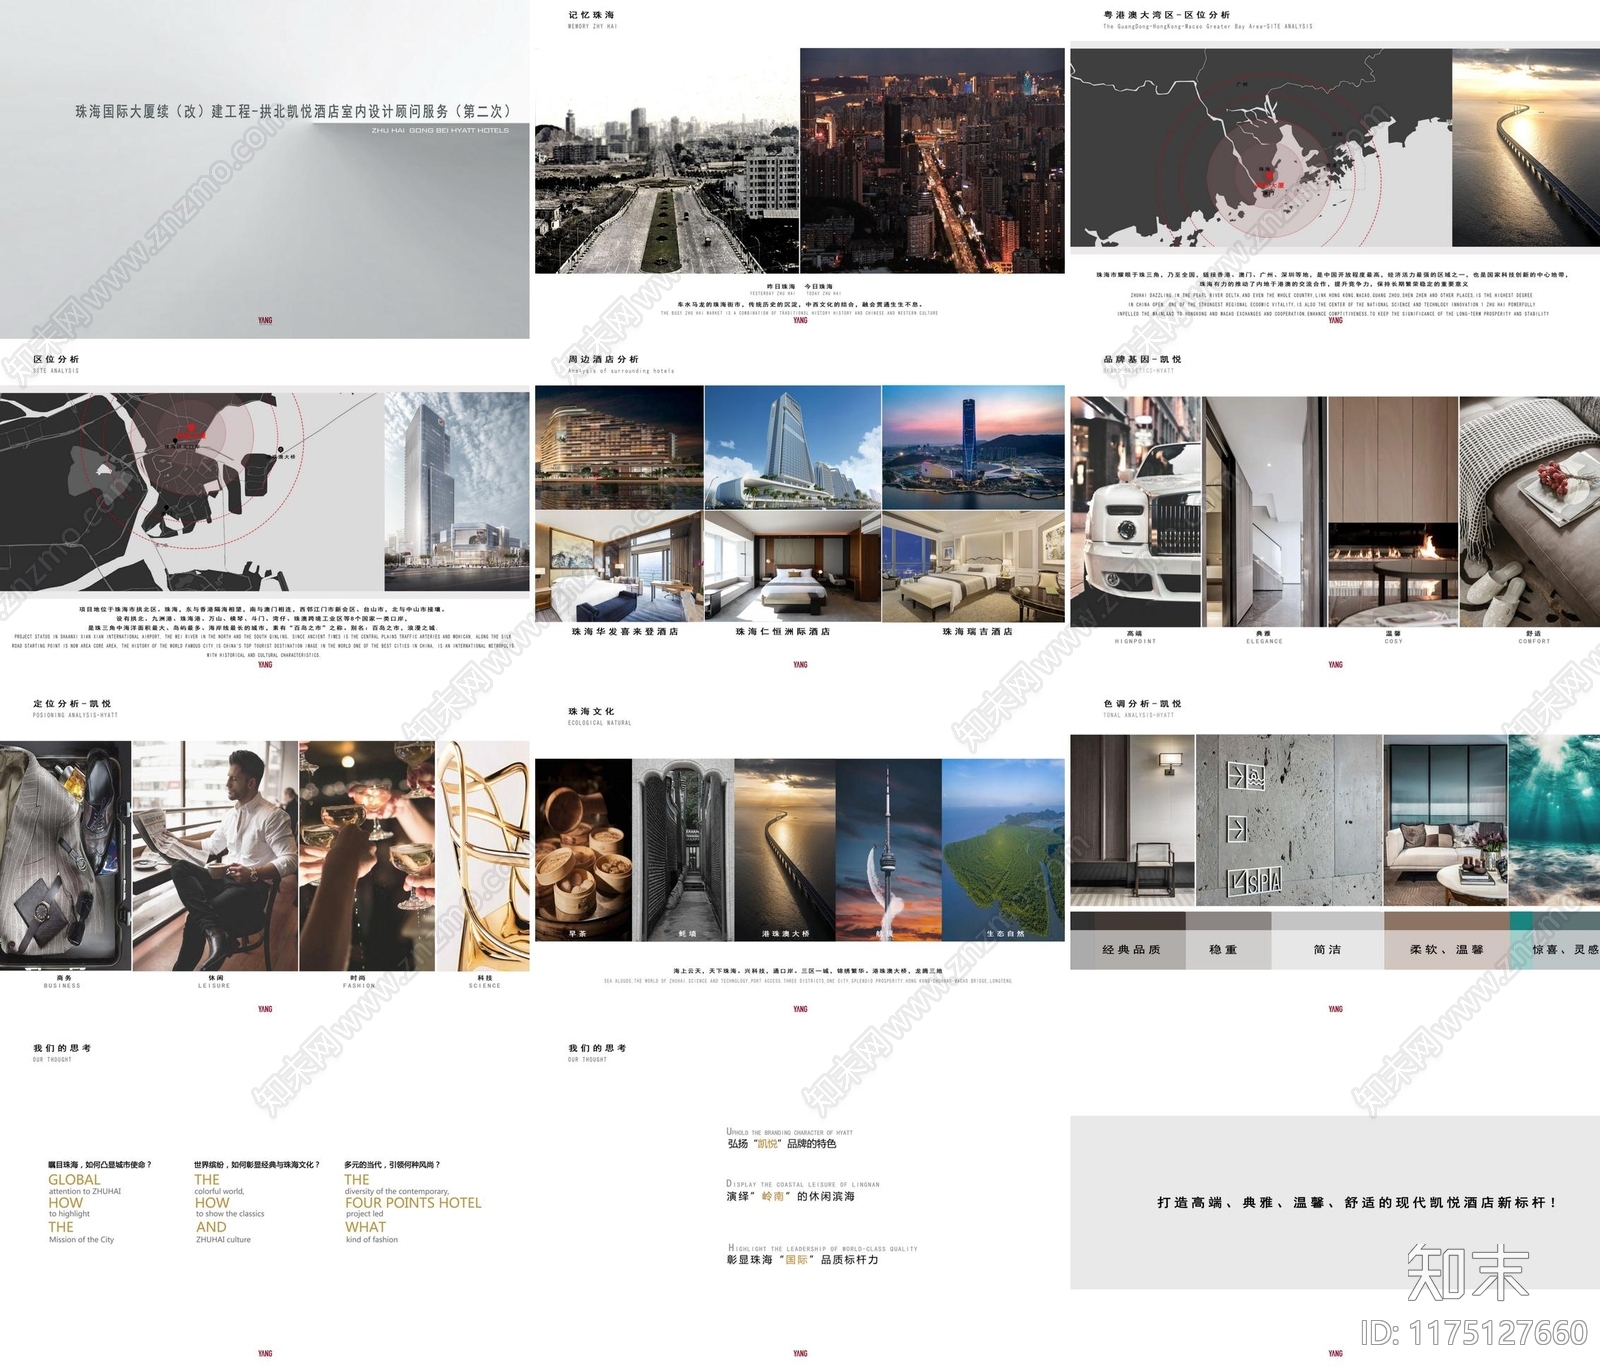Click the 典雅 ELEGANCE caption
The width and height of the screenshot is (1600, 1372).
[1264, 637]
